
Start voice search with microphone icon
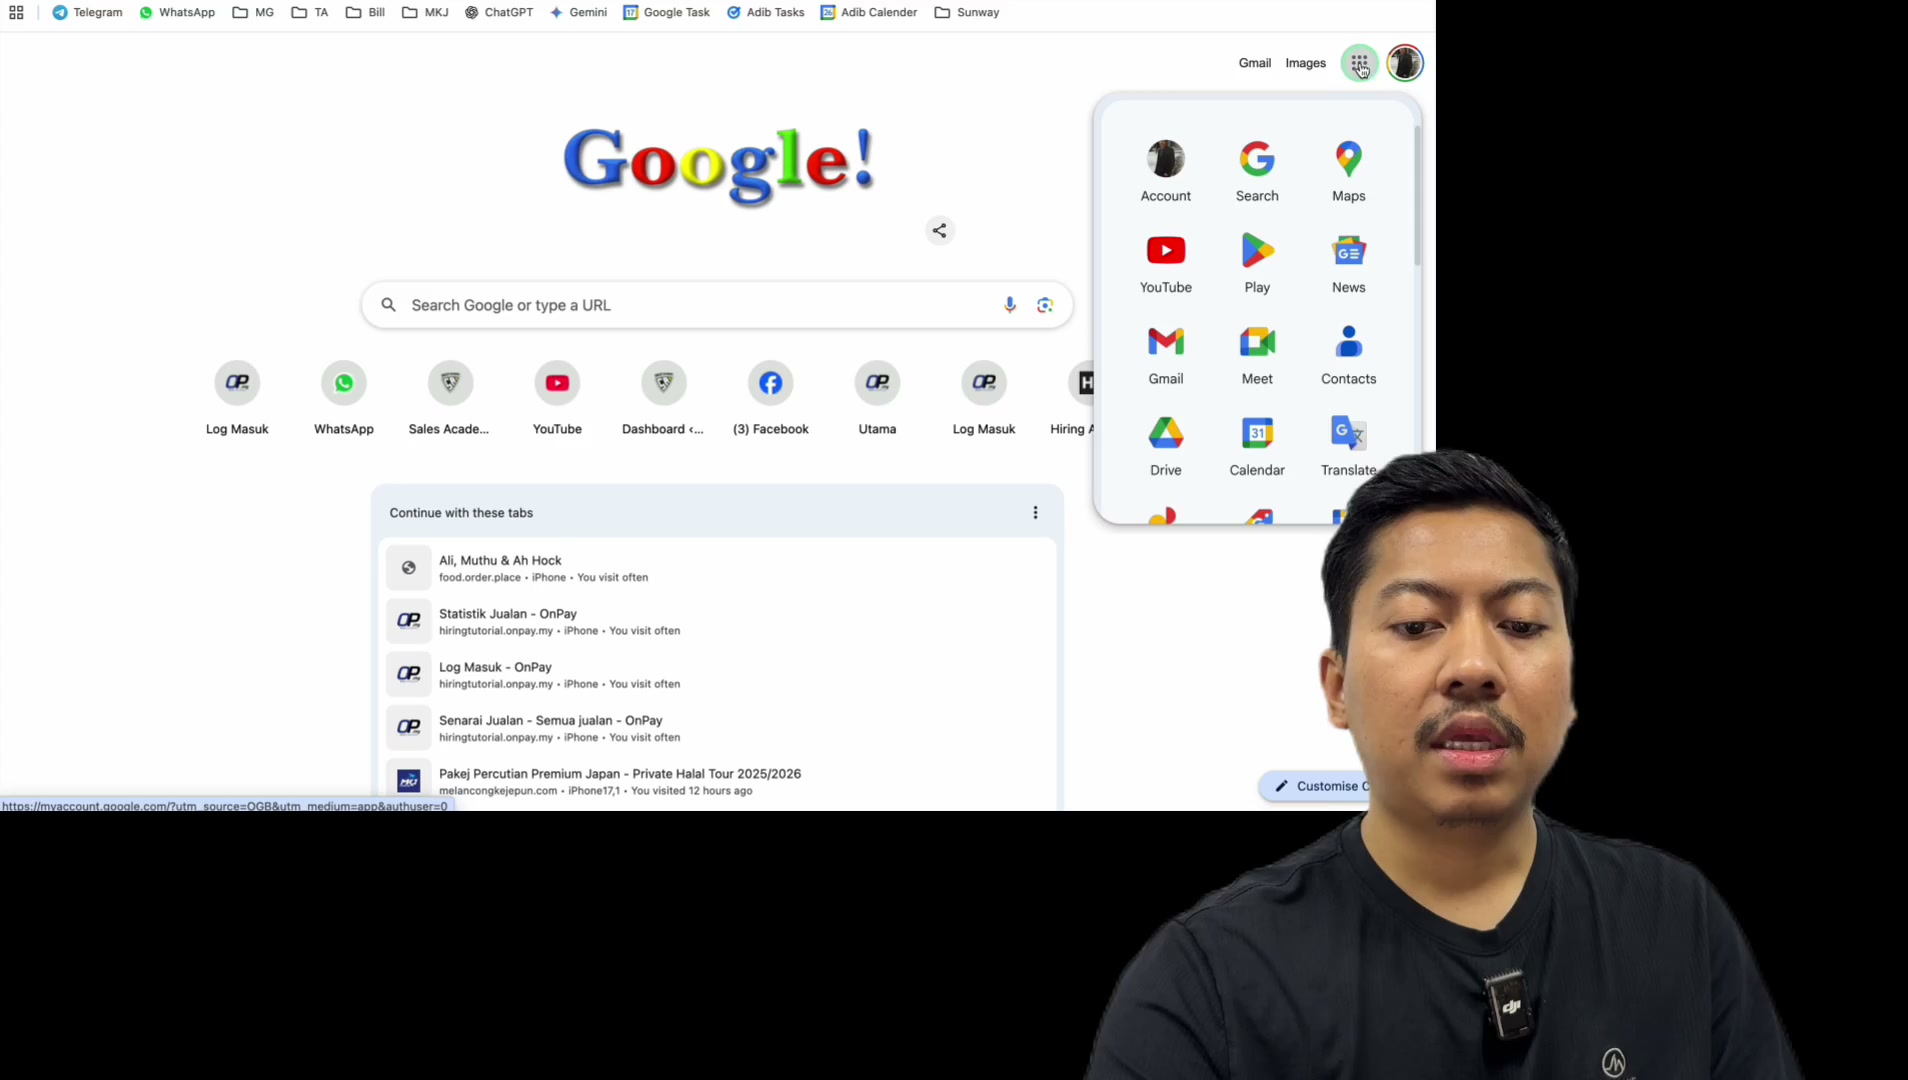pos(1010,305)
